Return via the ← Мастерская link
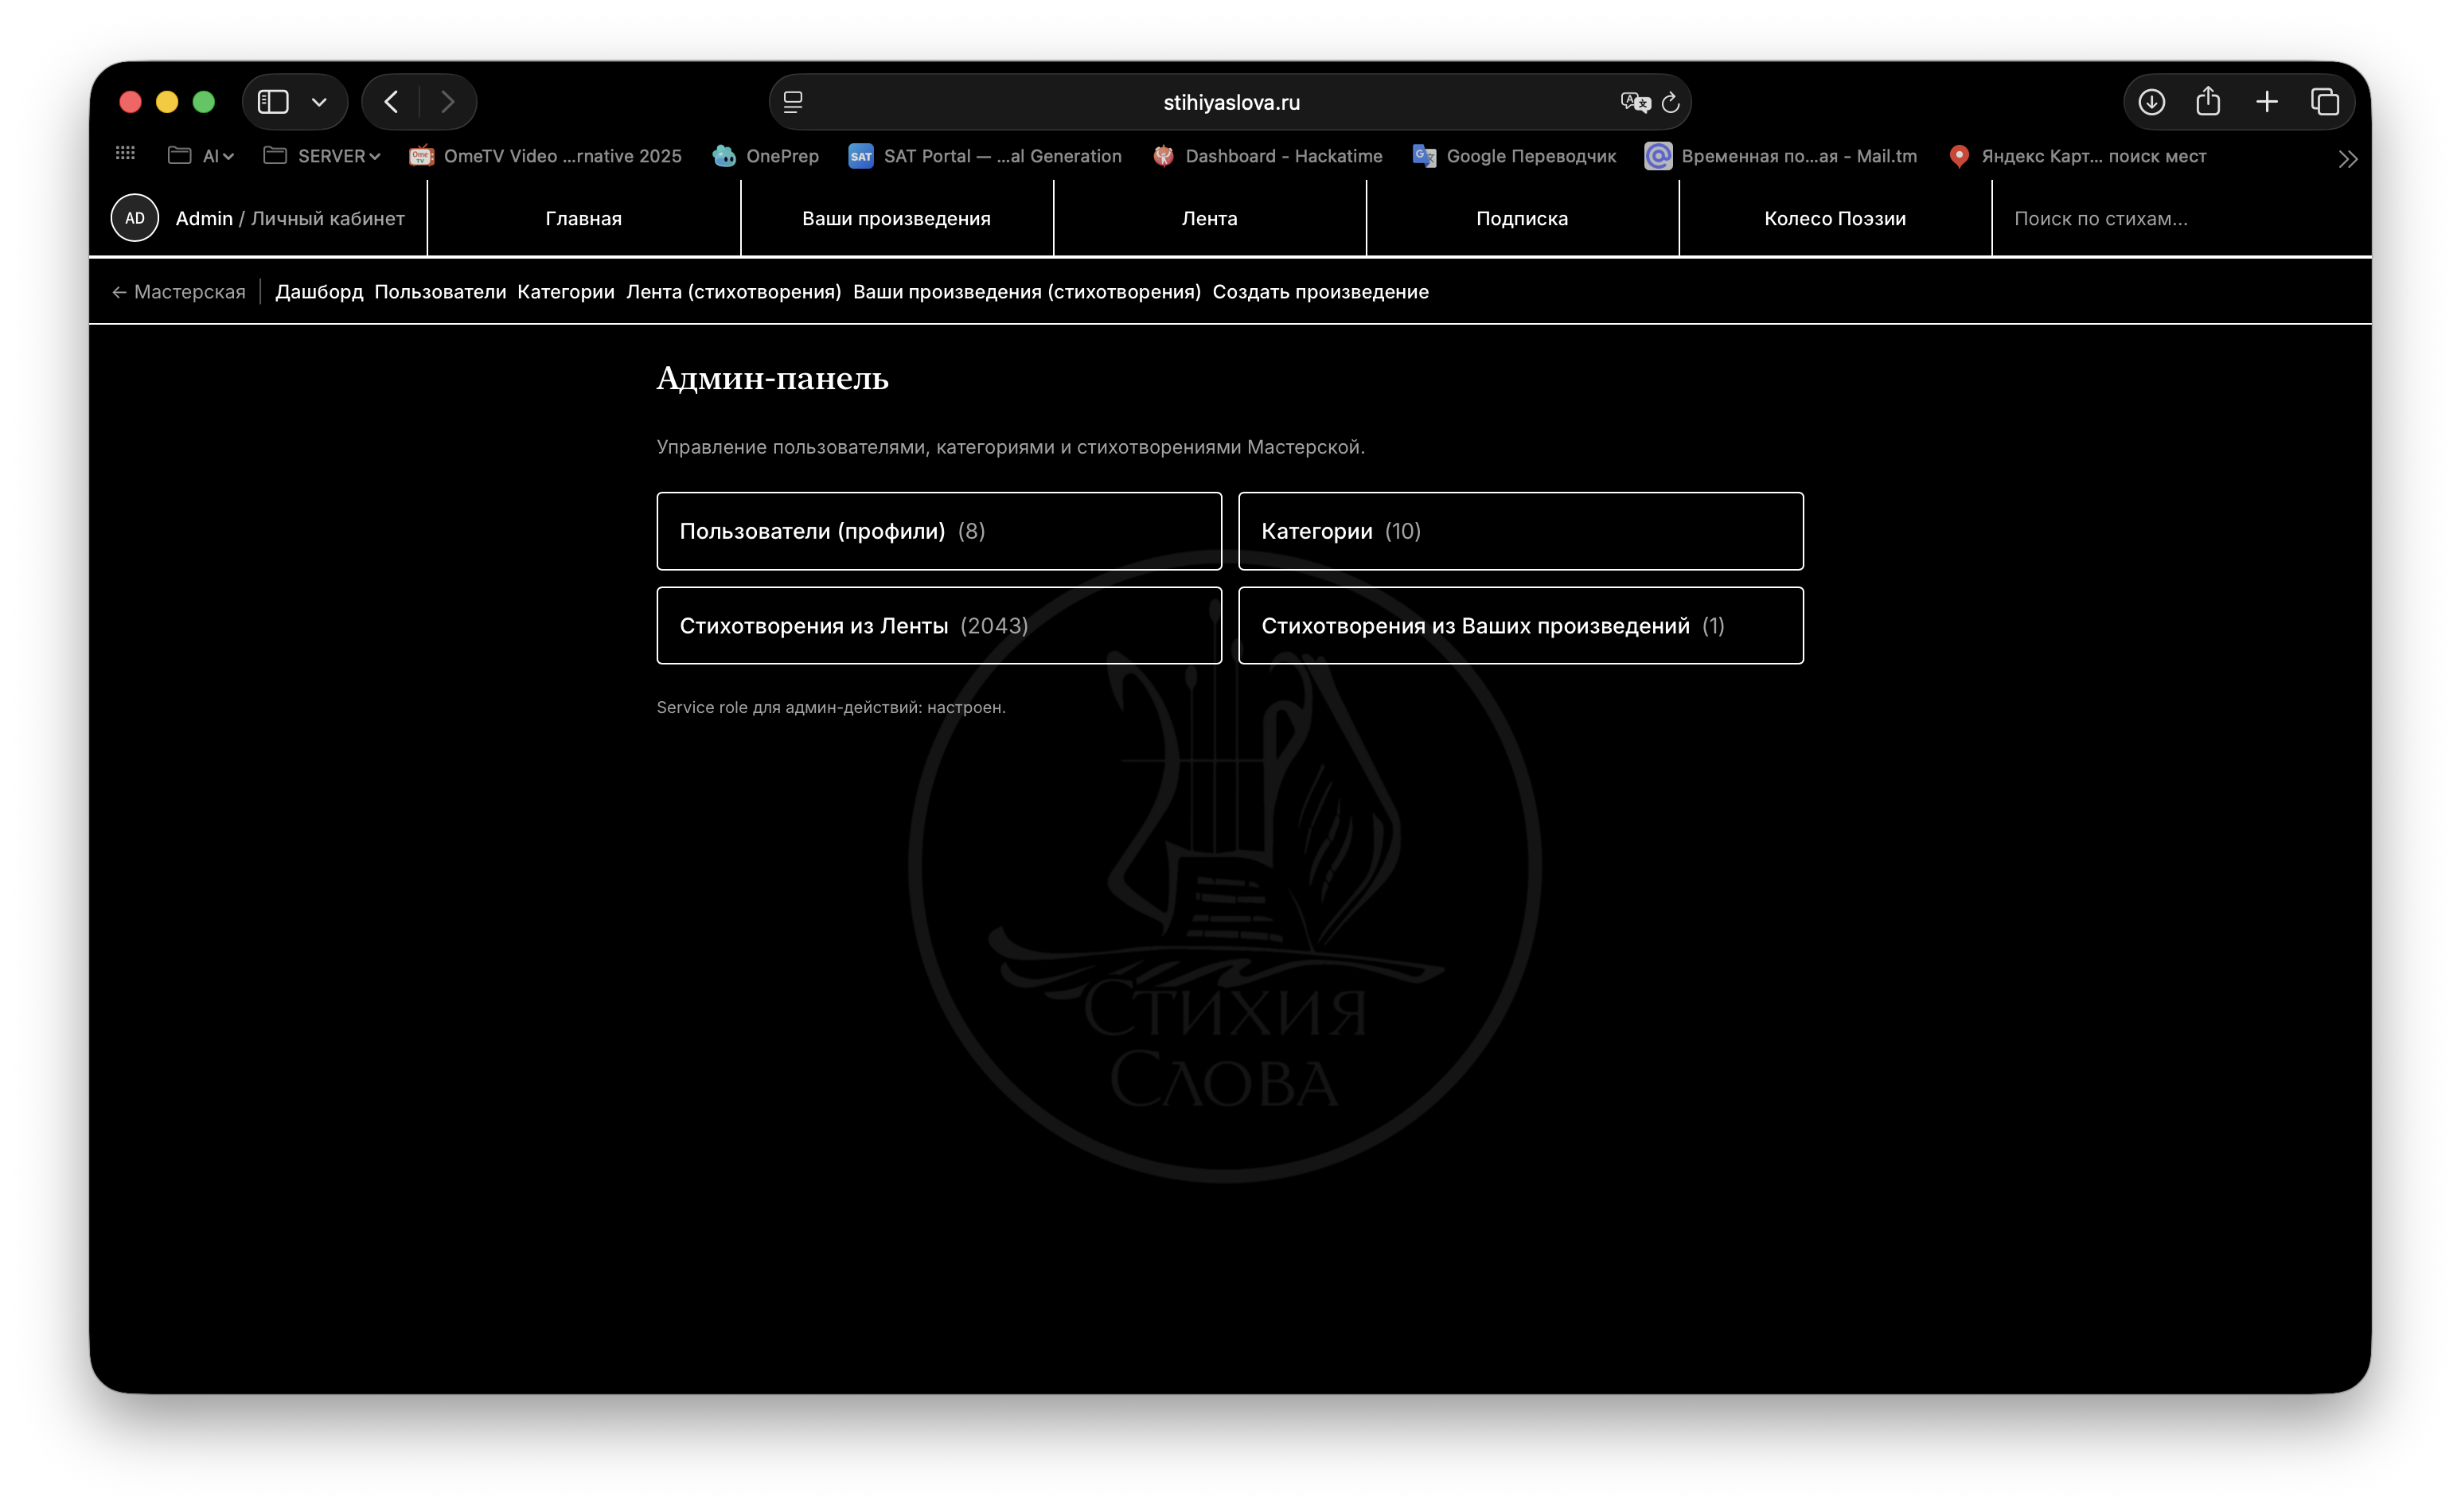This screenshot has width=2461, height=1512. pyautogui.click(x=178, y=292)
